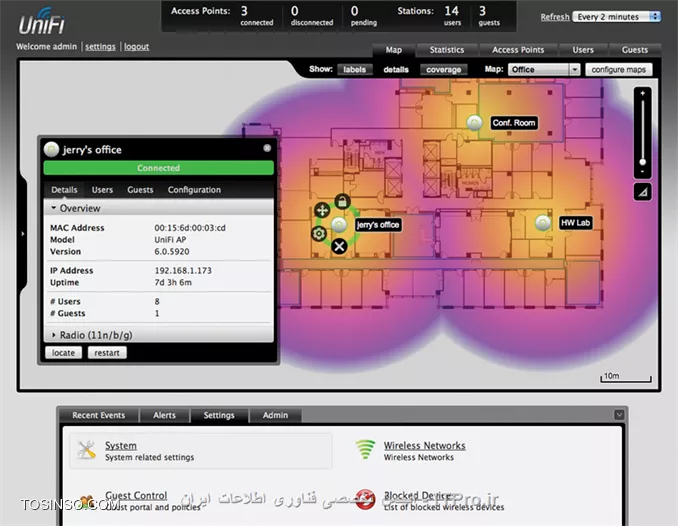Click the move icon beside jerry's office AP
The image size is (678, 526).
click(322, 211)
